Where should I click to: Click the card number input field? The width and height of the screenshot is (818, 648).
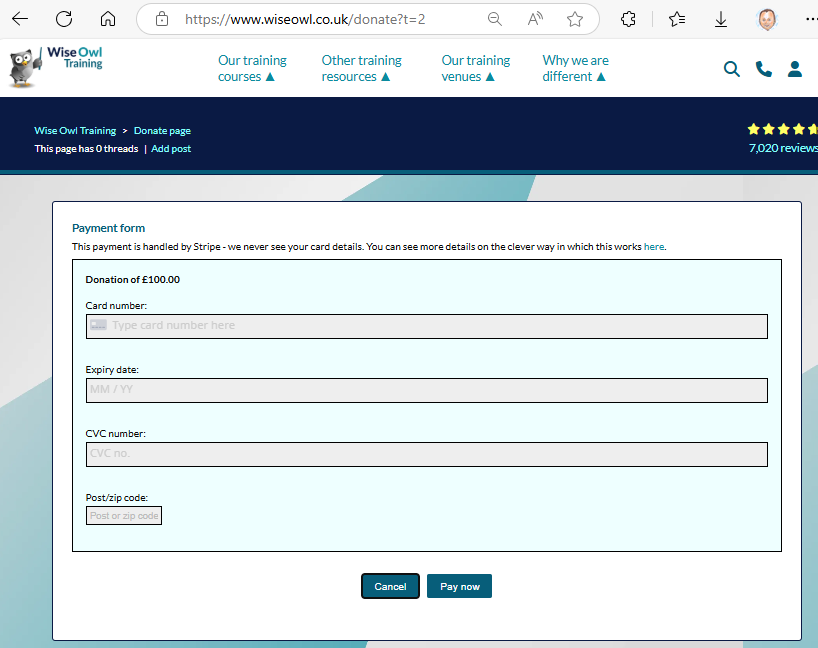(x=427, y=326)
